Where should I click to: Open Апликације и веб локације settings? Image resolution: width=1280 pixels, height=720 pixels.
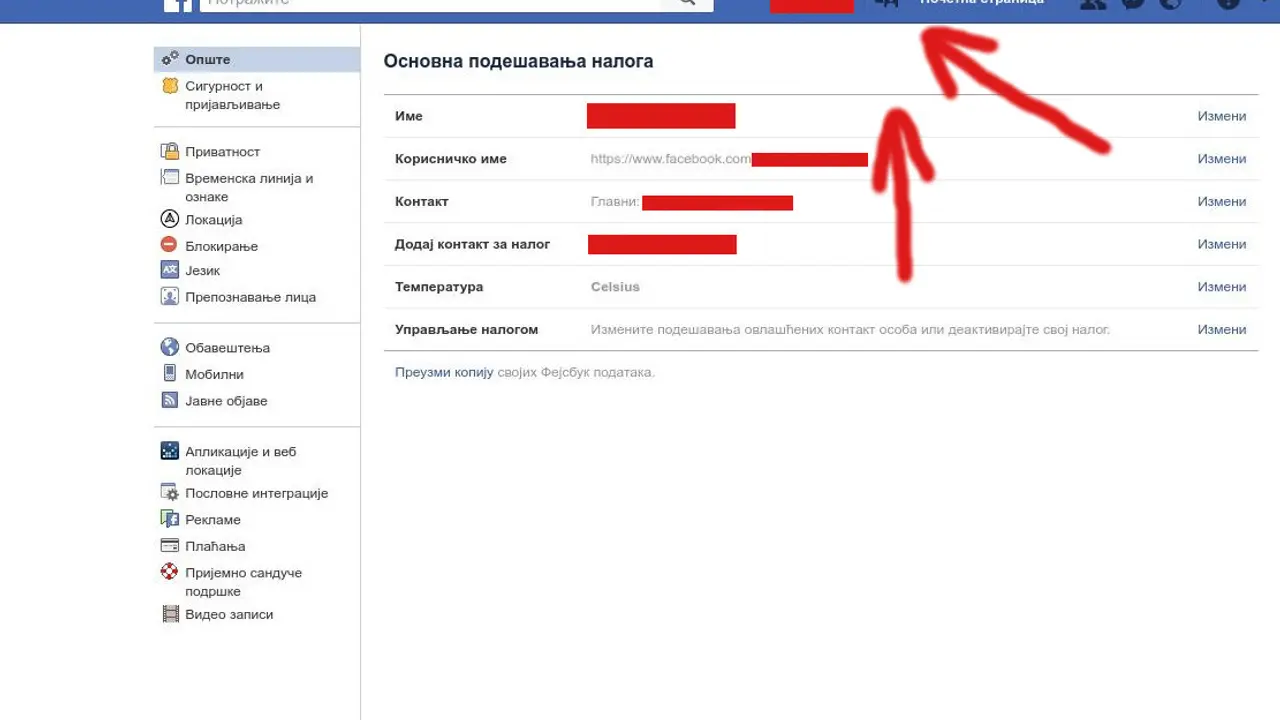(240, 460)
